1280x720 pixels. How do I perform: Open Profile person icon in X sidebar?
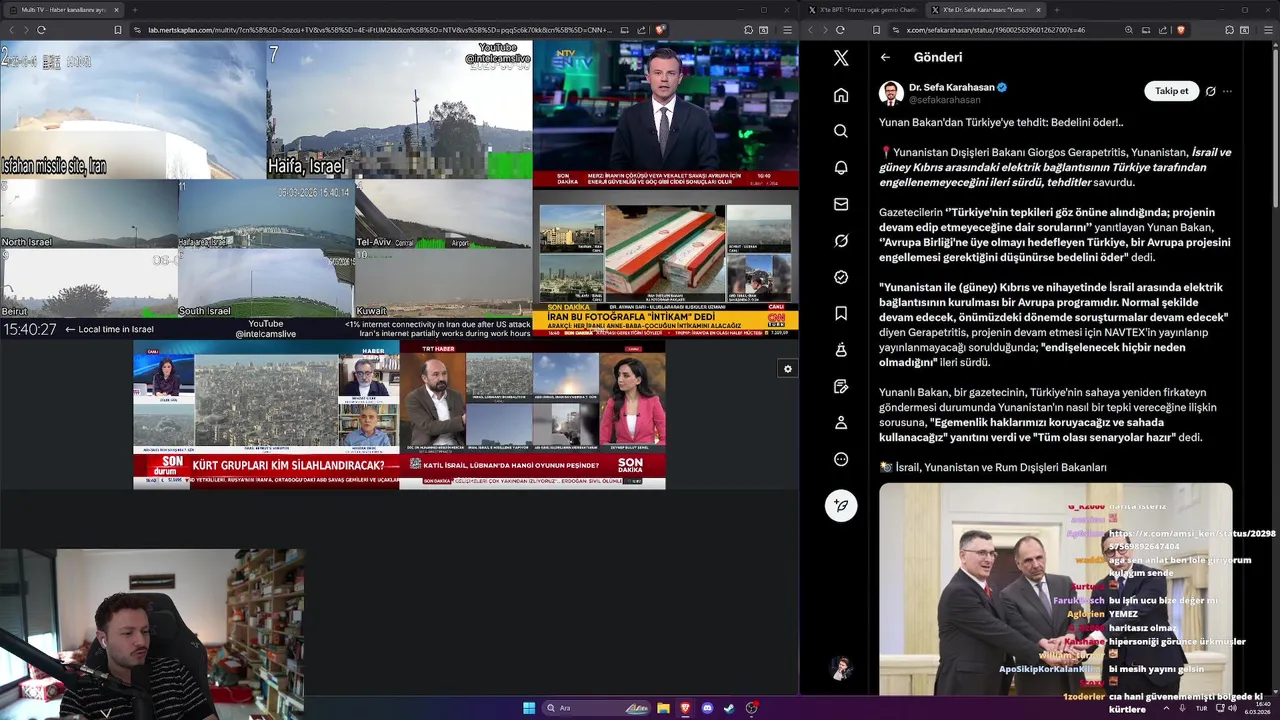[841, 423]
